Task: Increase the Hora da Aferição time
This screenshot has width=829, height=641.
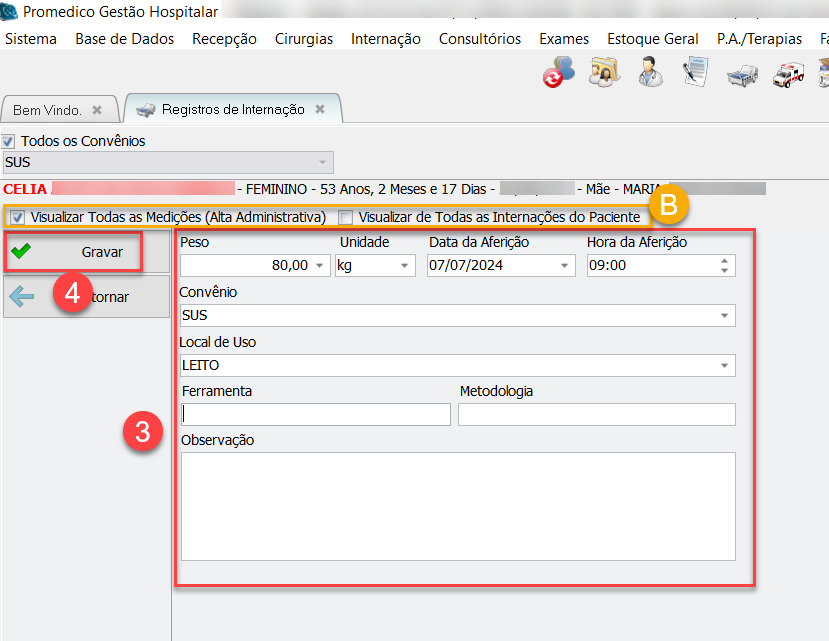Action: click(724, 260)
